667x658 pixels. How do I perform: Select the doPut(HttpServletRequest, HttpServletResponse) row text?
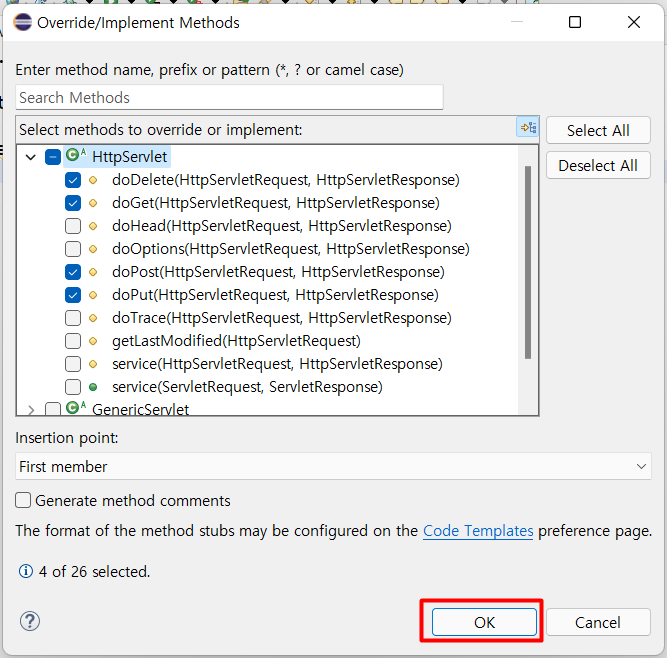(x=275, y=295)
